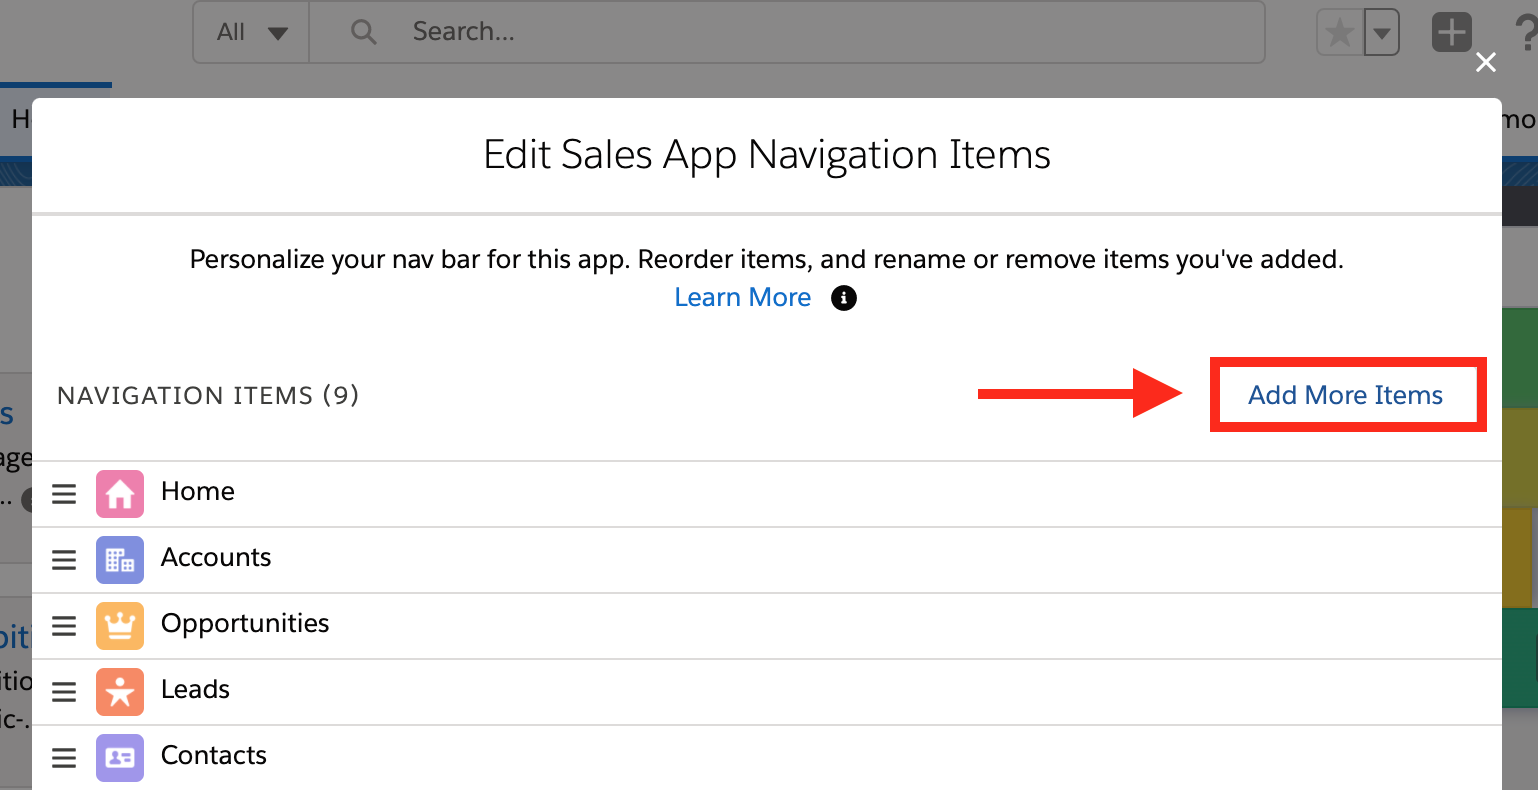Click the orange Leads icon

(120, 691)
